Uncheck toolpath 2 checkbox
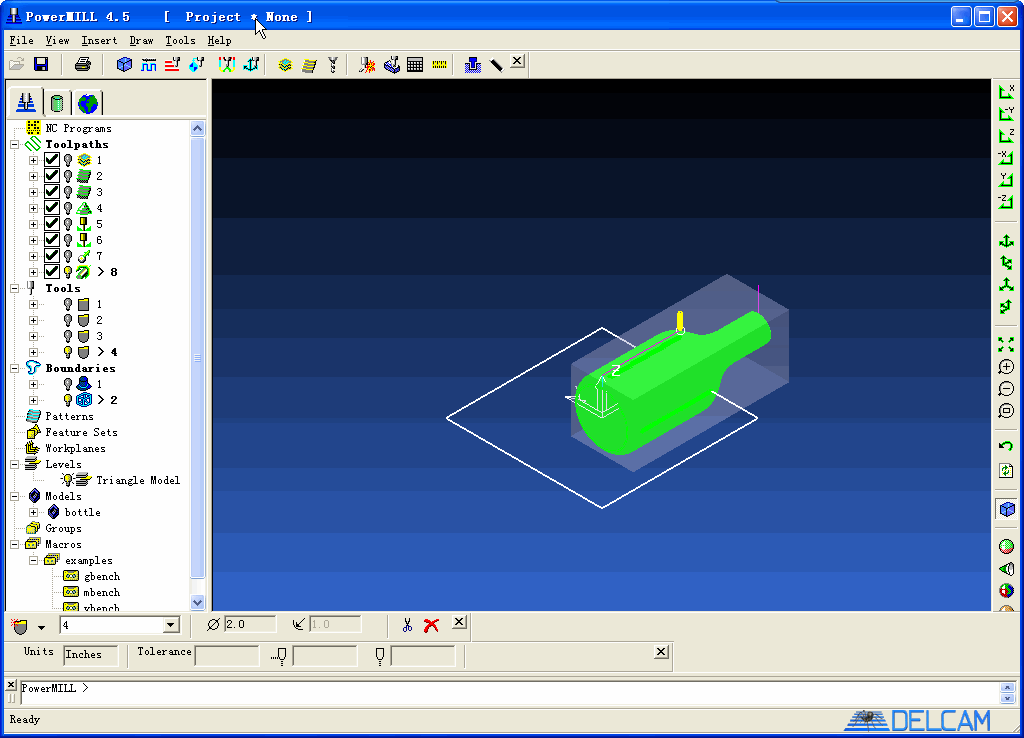 coord(52,176)
